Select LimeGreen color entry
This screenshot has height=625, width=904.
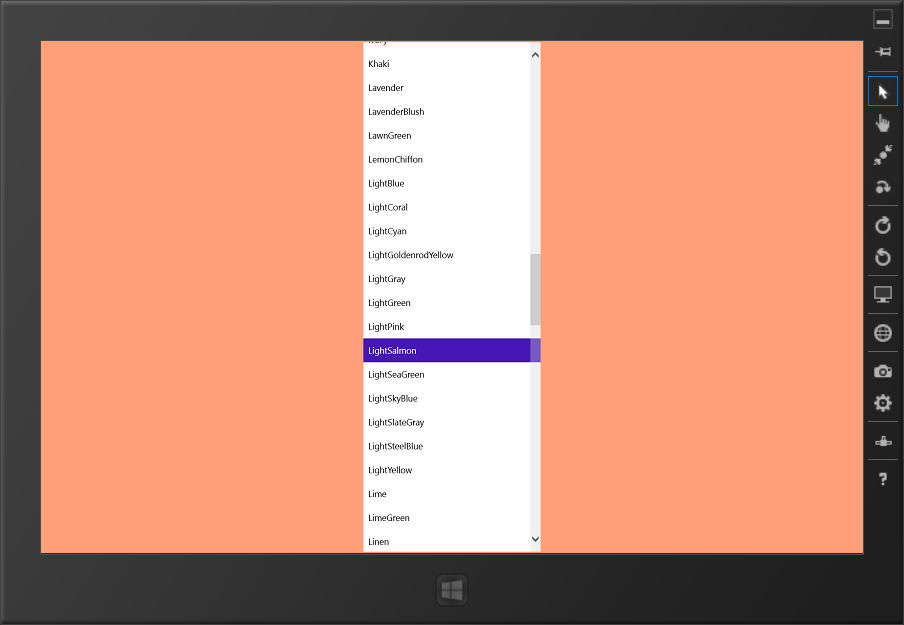446,518
